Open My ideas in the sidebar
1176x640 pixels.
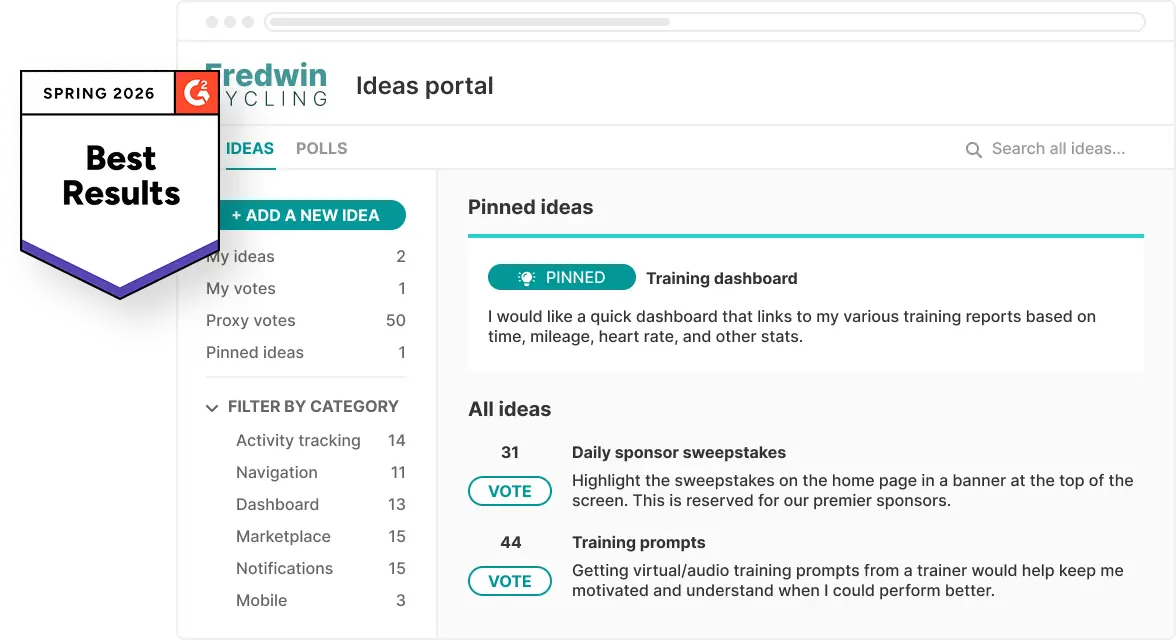pos(241,257)
